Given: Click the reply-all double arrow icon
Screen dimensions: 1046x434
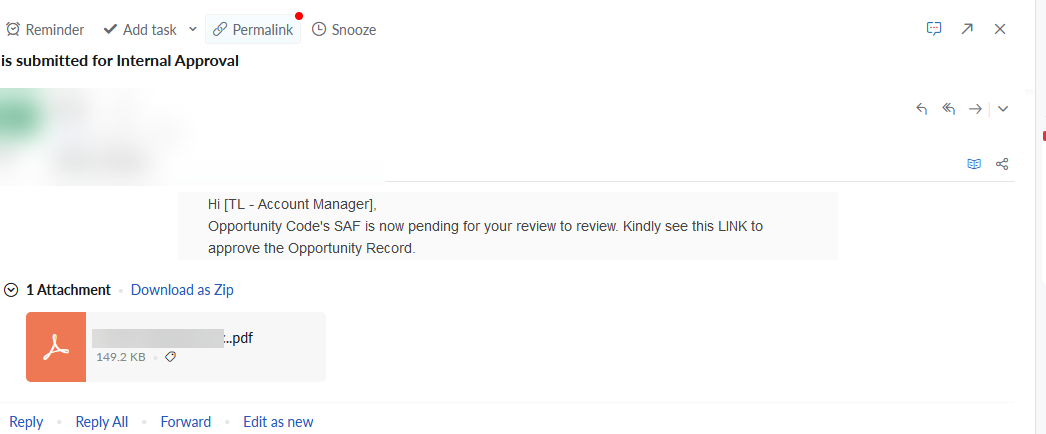Looking at the screenshot, I should pyautogui.click(x=949, y=109).
